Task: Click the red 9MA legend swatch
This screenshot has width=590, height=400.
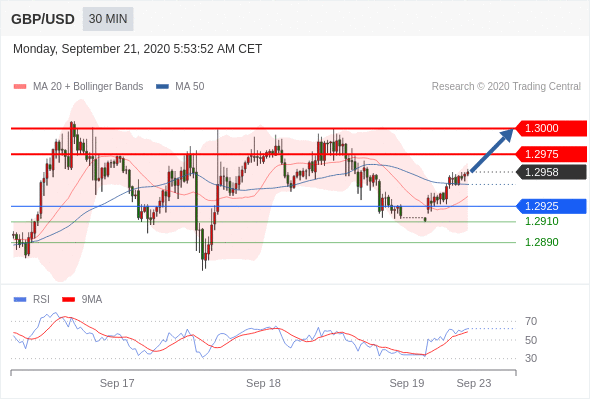Action: pos(68,300)
